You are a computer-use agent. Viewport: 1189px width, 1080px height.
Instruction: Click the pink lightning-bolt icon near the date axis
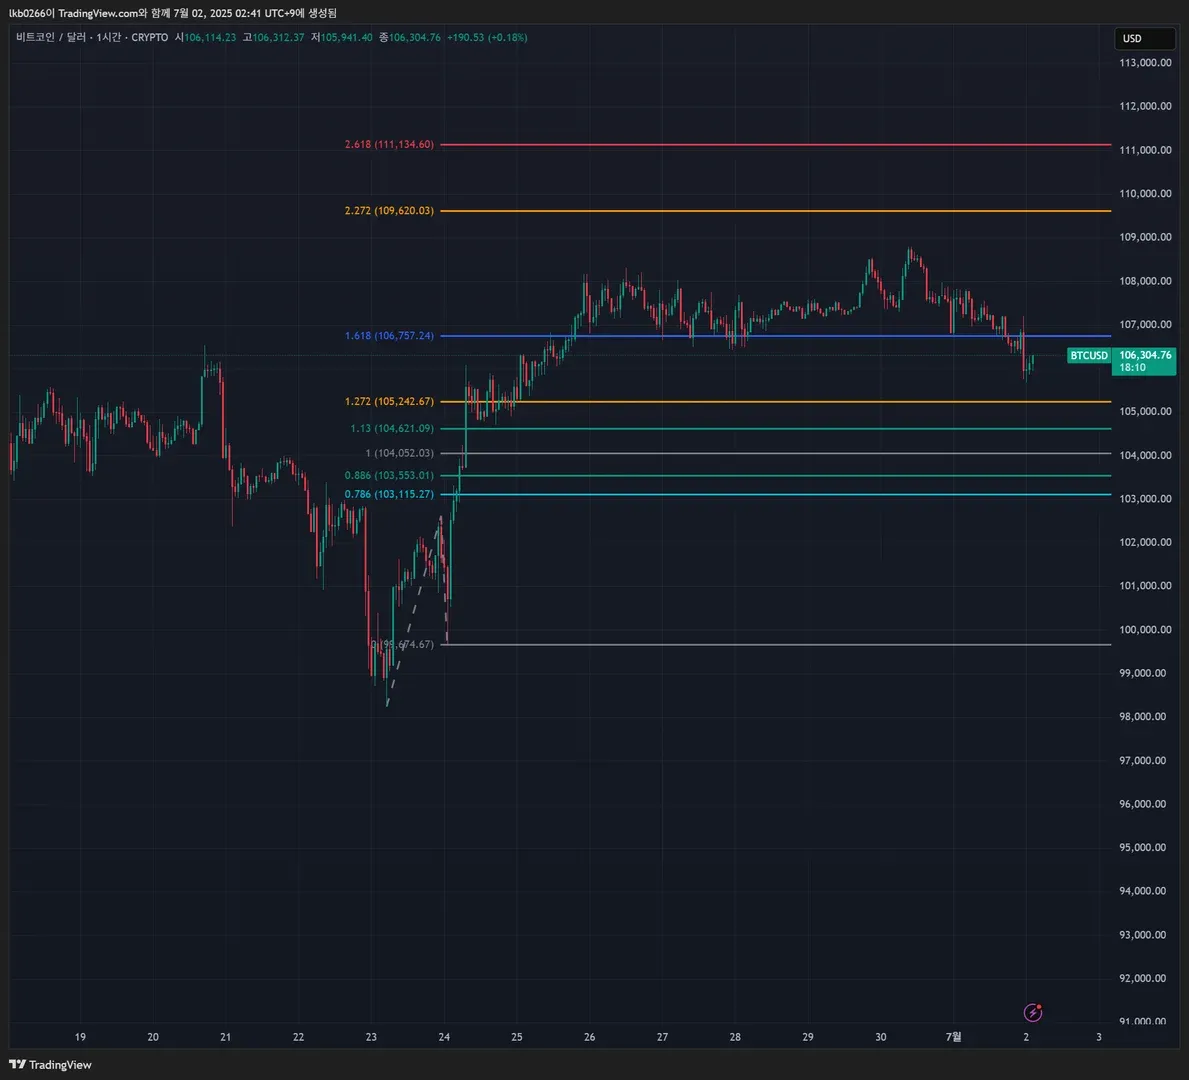tap(1032, 1012)
